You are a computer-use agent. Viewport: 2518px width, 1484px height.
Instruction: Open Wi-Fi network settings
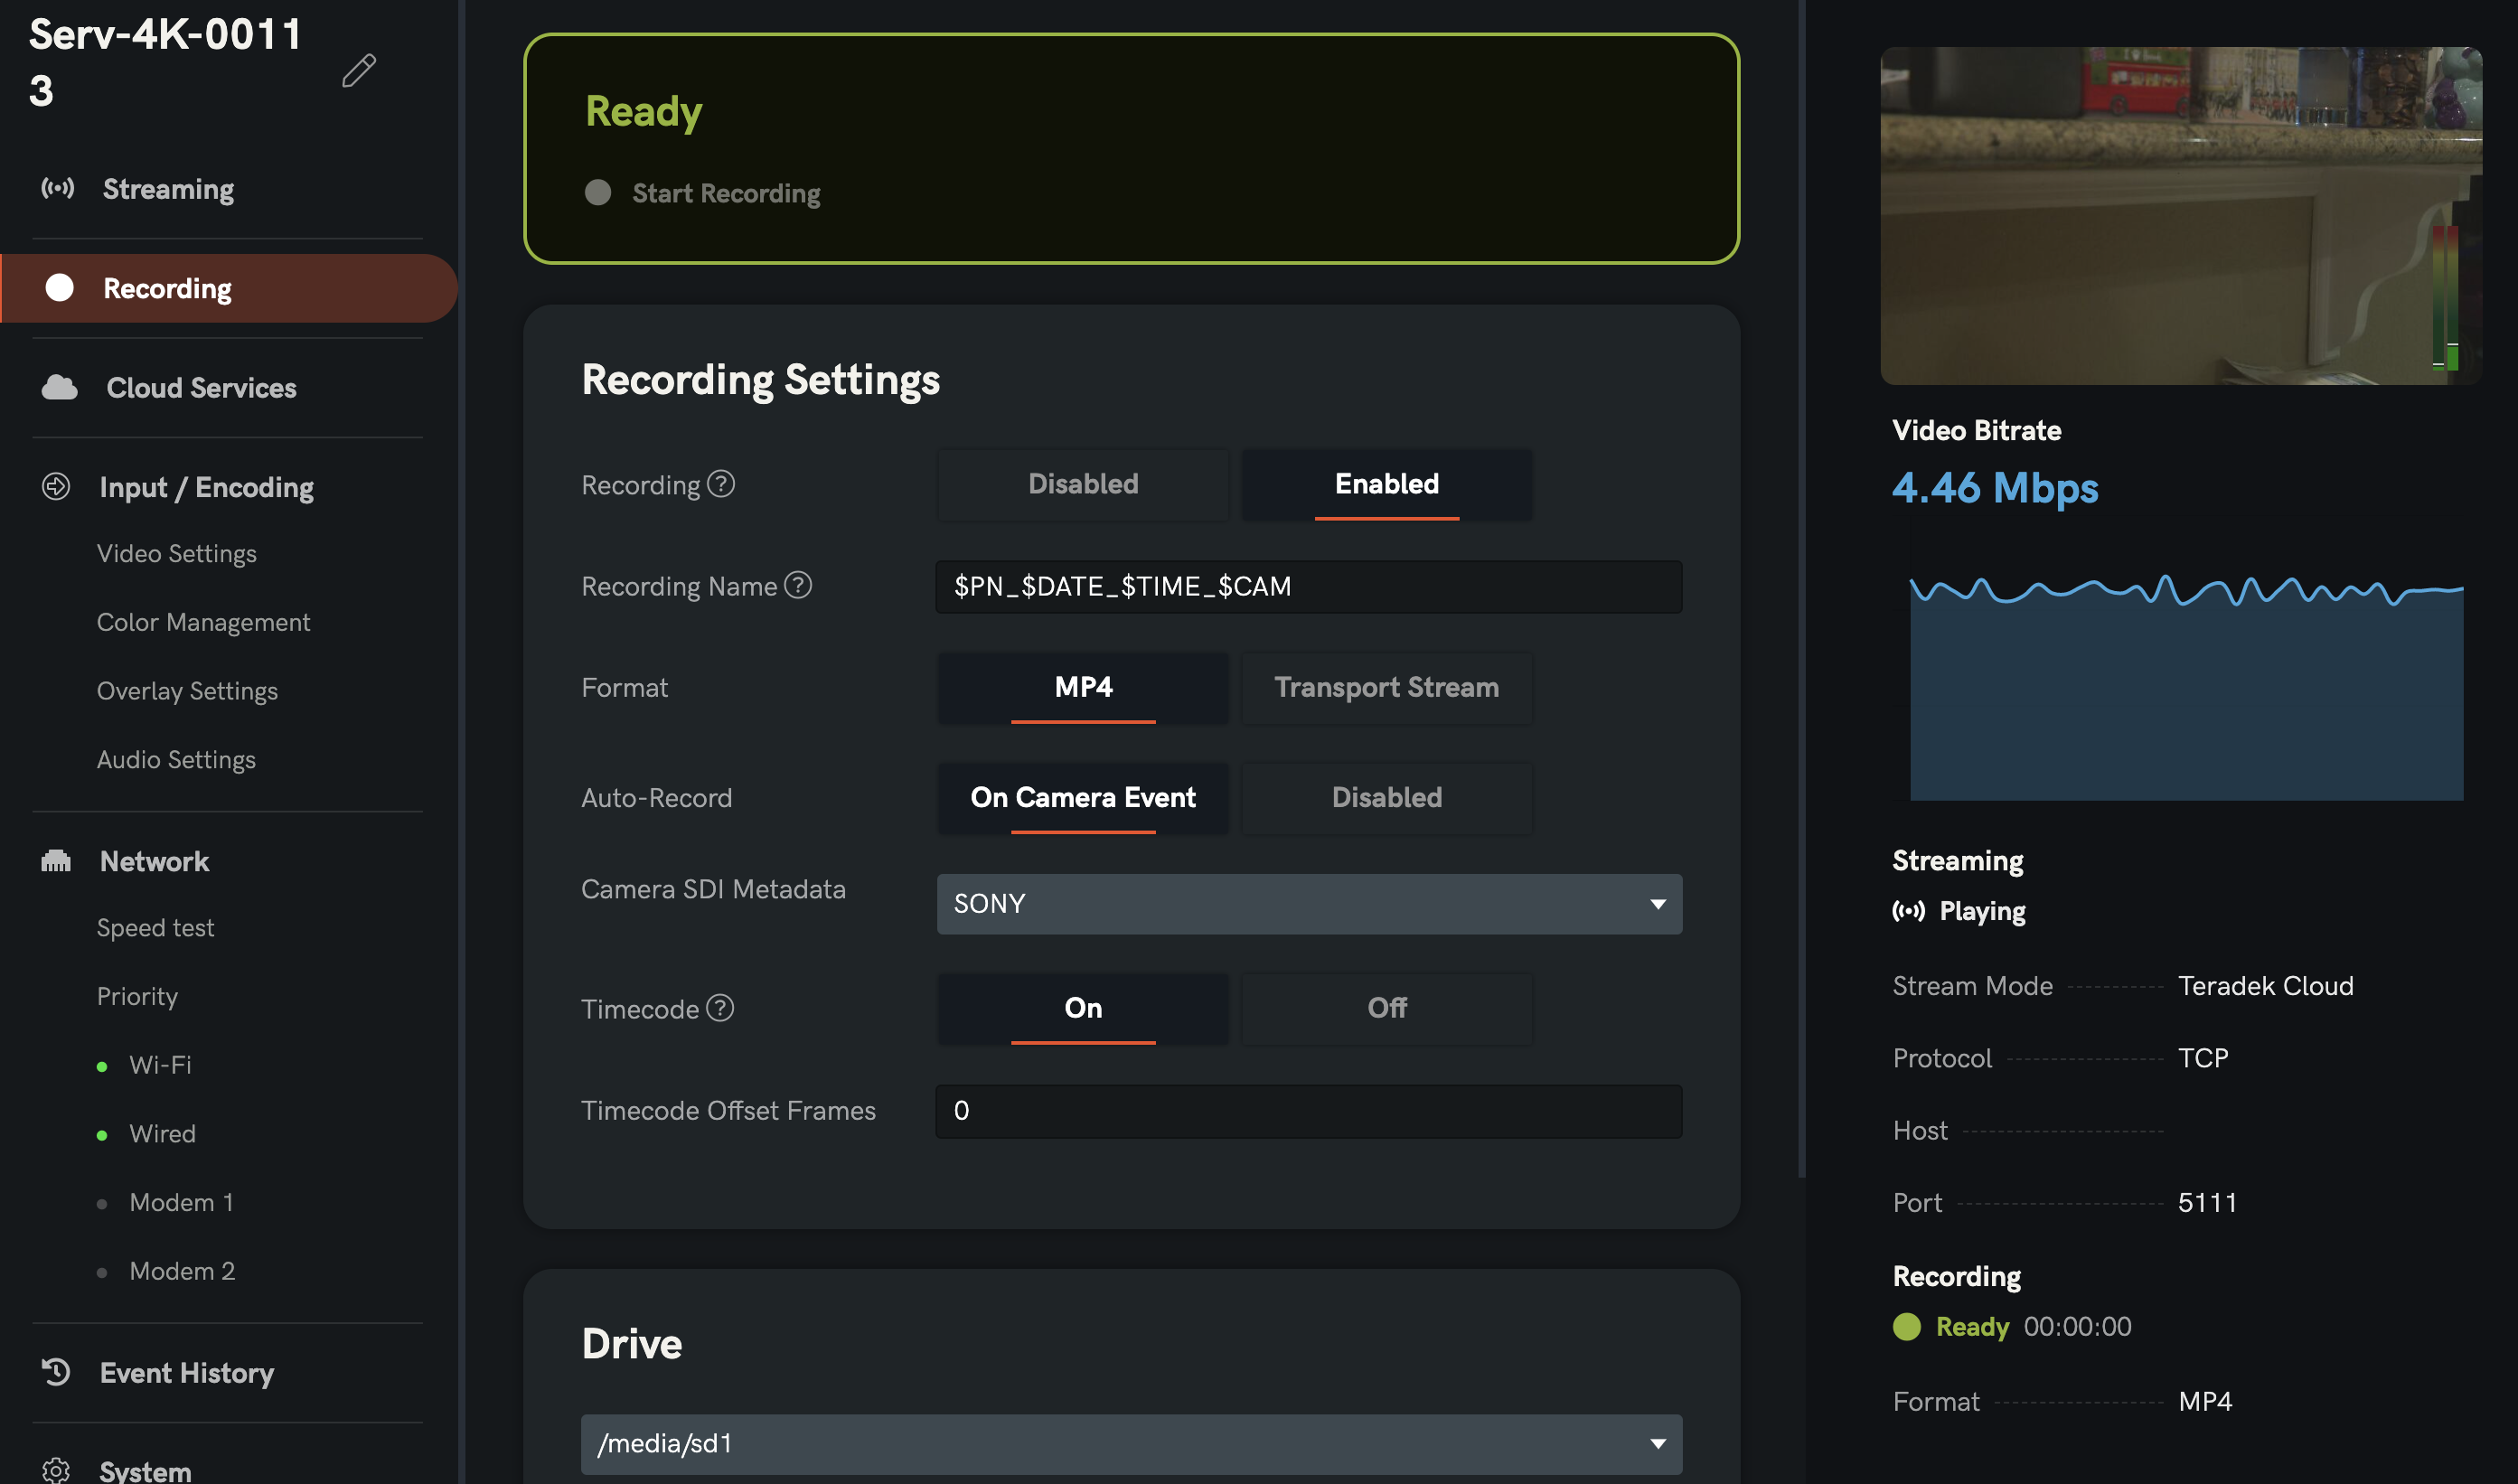click(x=160, y=1065)
